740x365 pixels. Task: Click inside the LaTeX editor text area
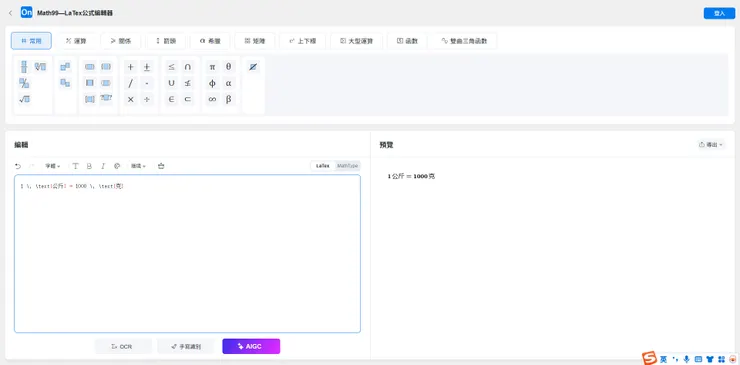point(187,254)
